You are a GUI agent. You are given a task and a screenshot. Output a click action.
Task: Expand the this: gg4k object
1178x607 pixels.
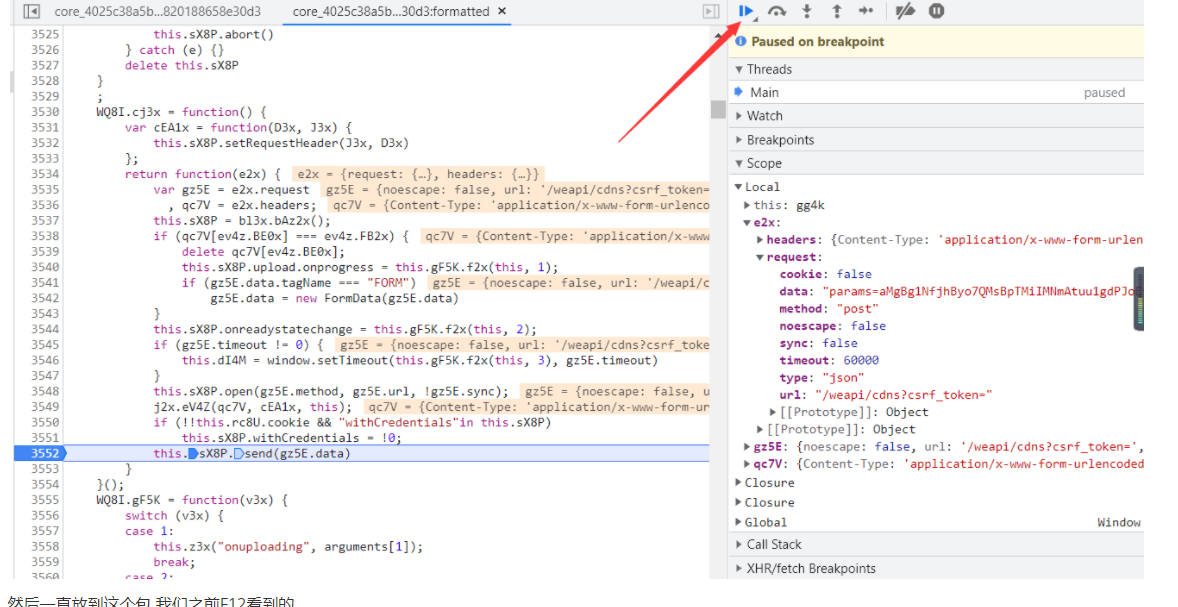pos(747,205)
